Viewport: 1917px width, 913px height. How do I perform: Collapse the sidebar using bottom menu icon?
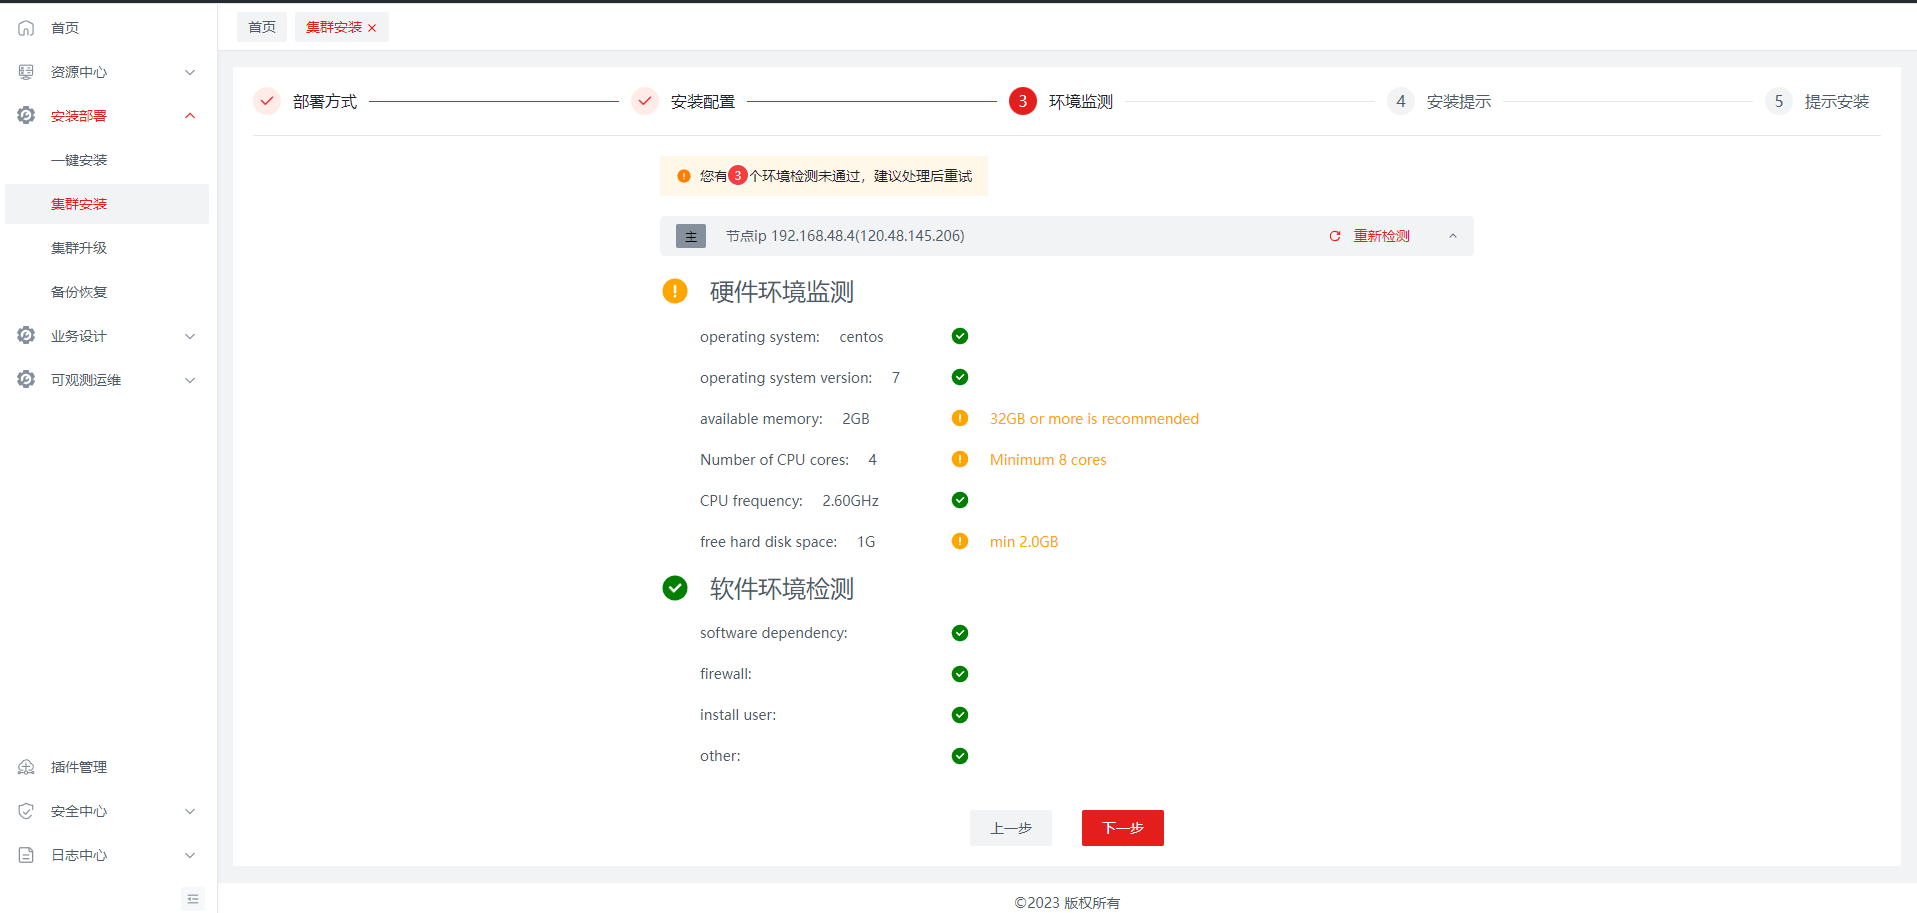click(193, 899)
